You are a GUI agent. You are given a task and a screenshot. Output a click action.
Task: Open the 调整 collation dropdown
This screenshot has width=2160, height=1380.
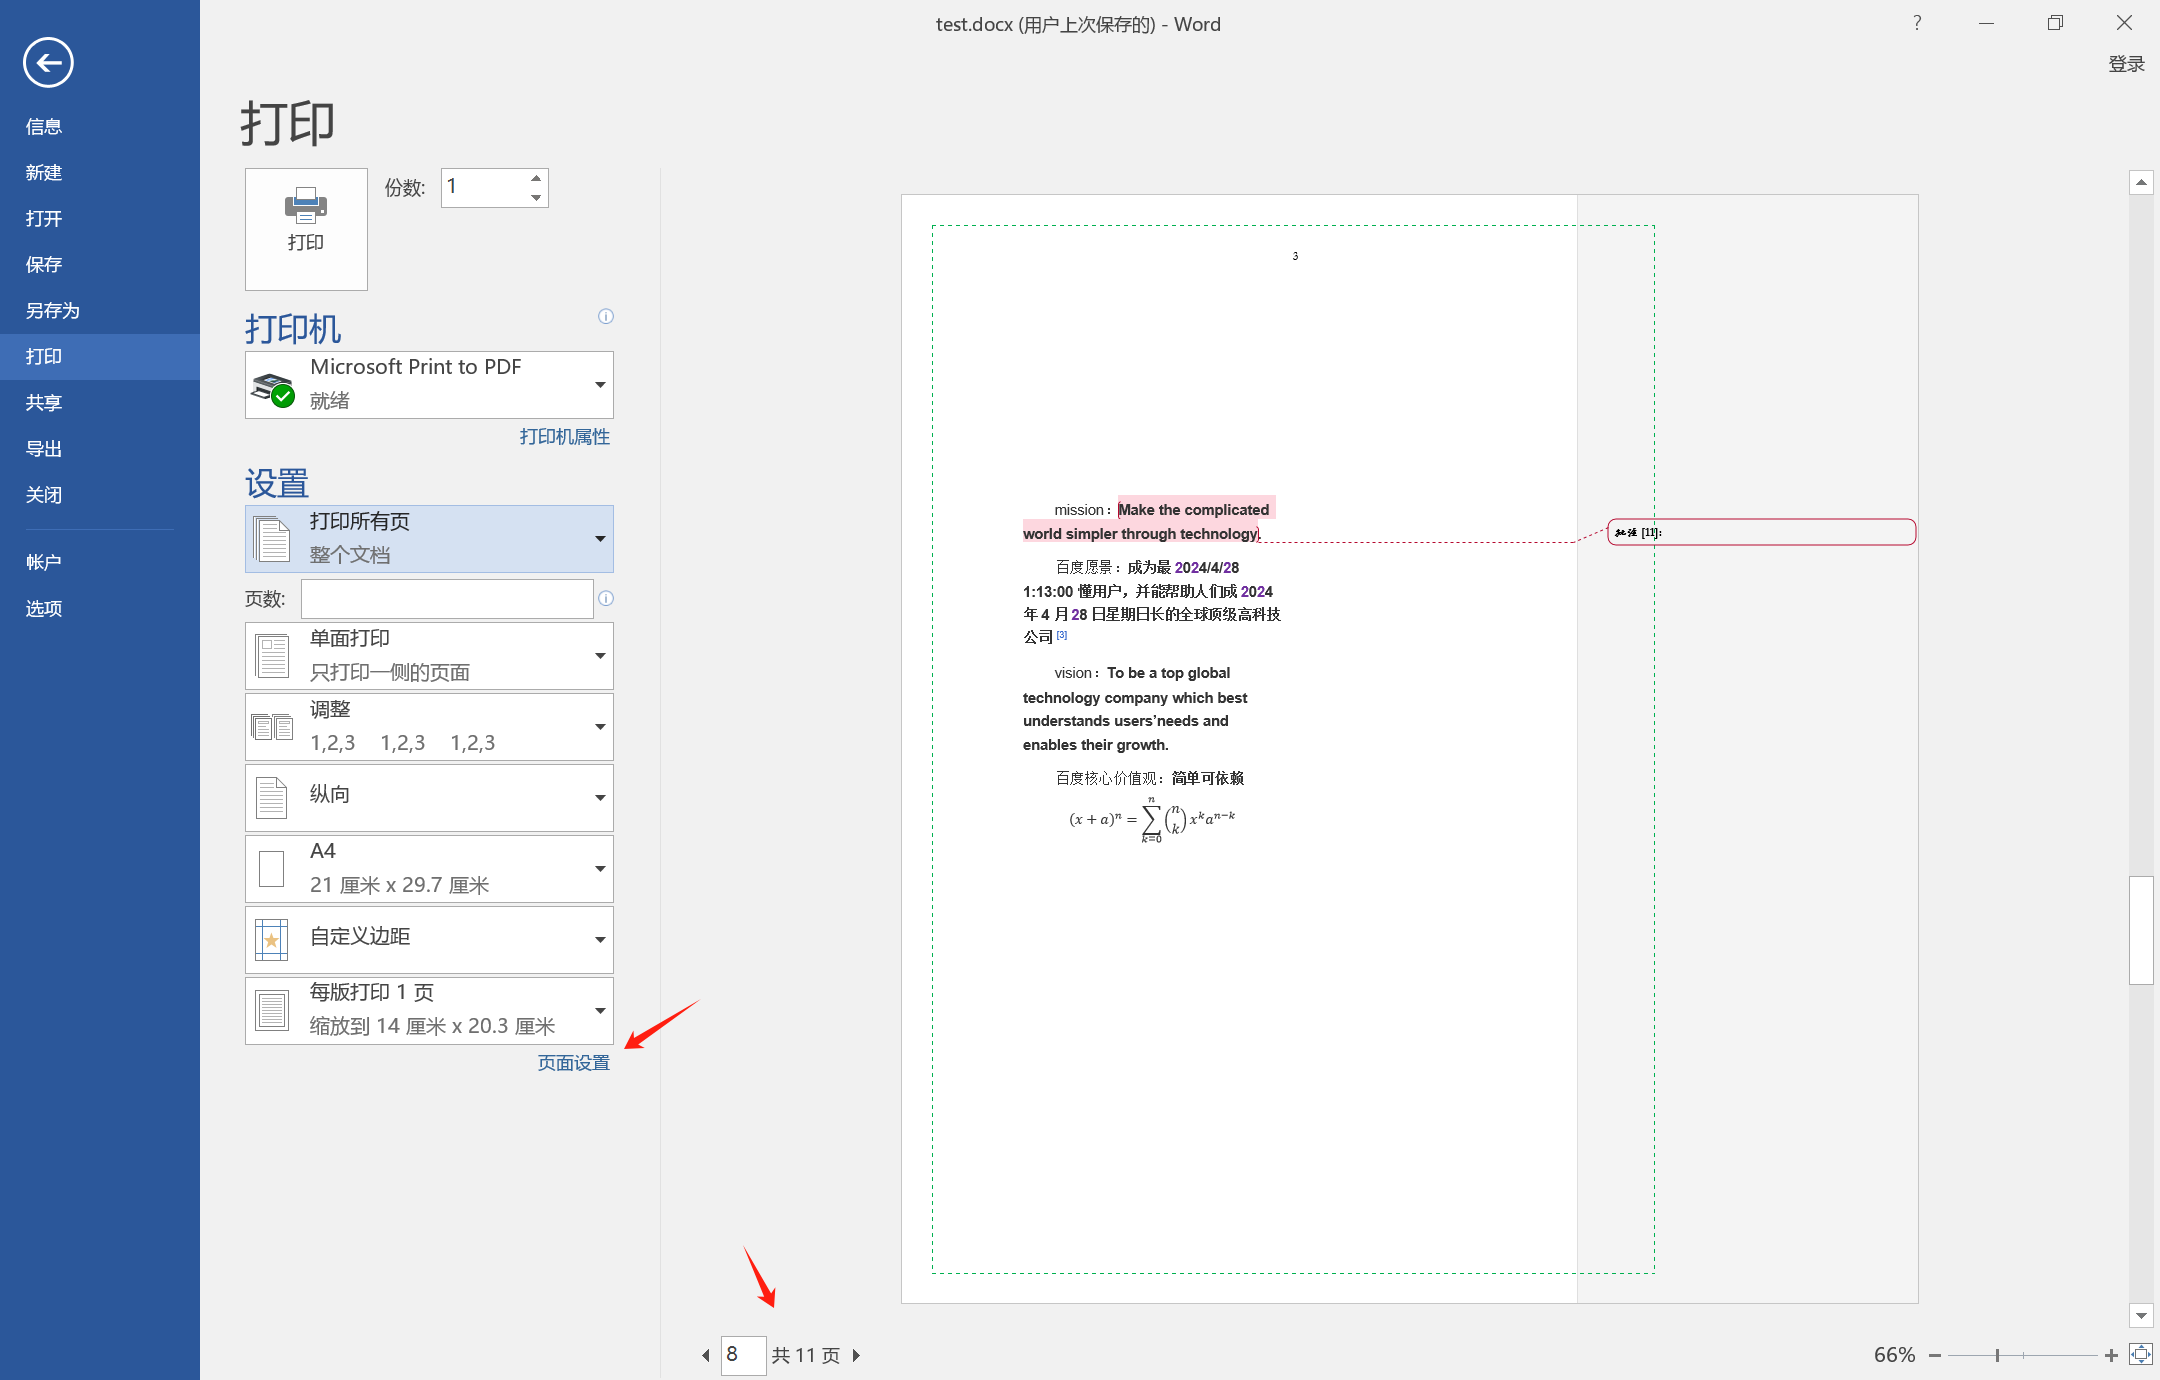point(429,727)
